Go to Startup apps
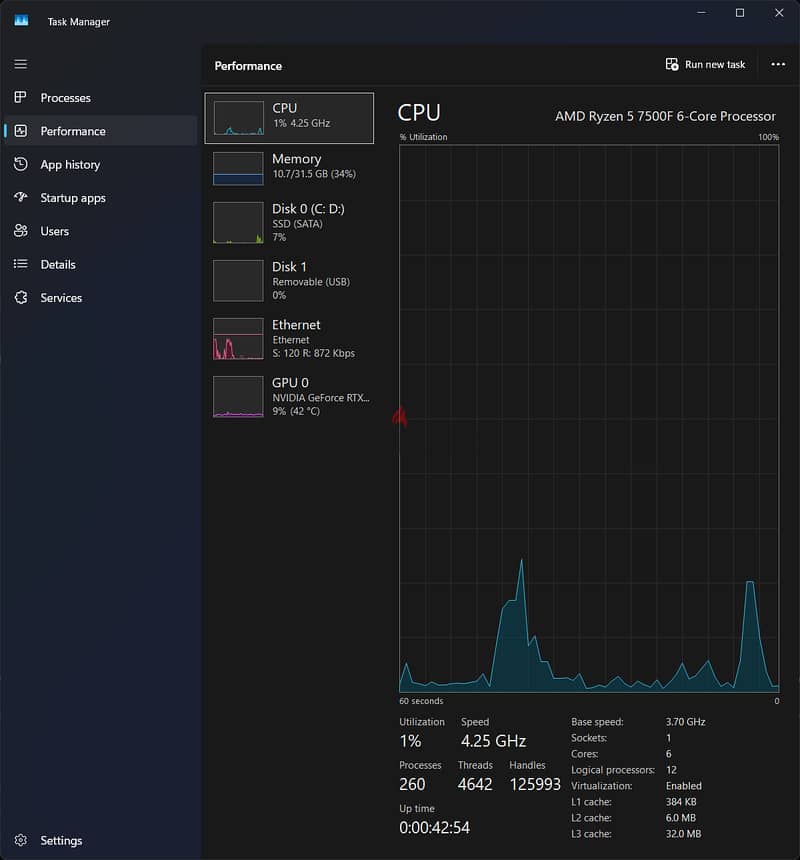 tap(101, 198)
